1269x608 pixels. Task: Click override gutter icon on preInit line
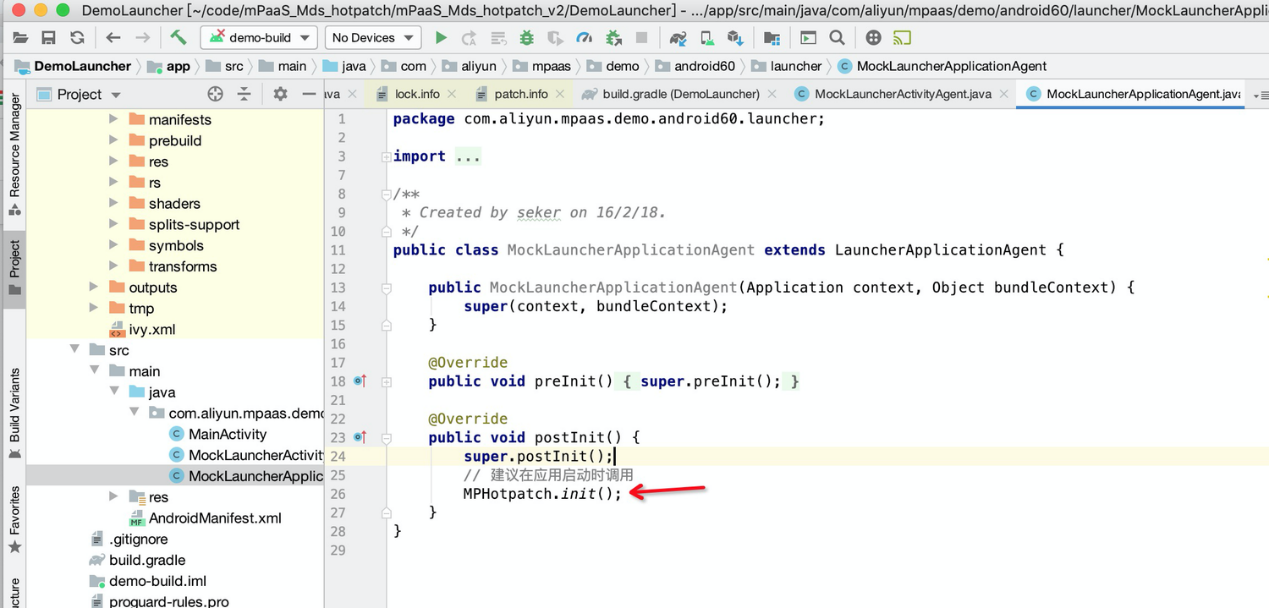pos(361,381)
